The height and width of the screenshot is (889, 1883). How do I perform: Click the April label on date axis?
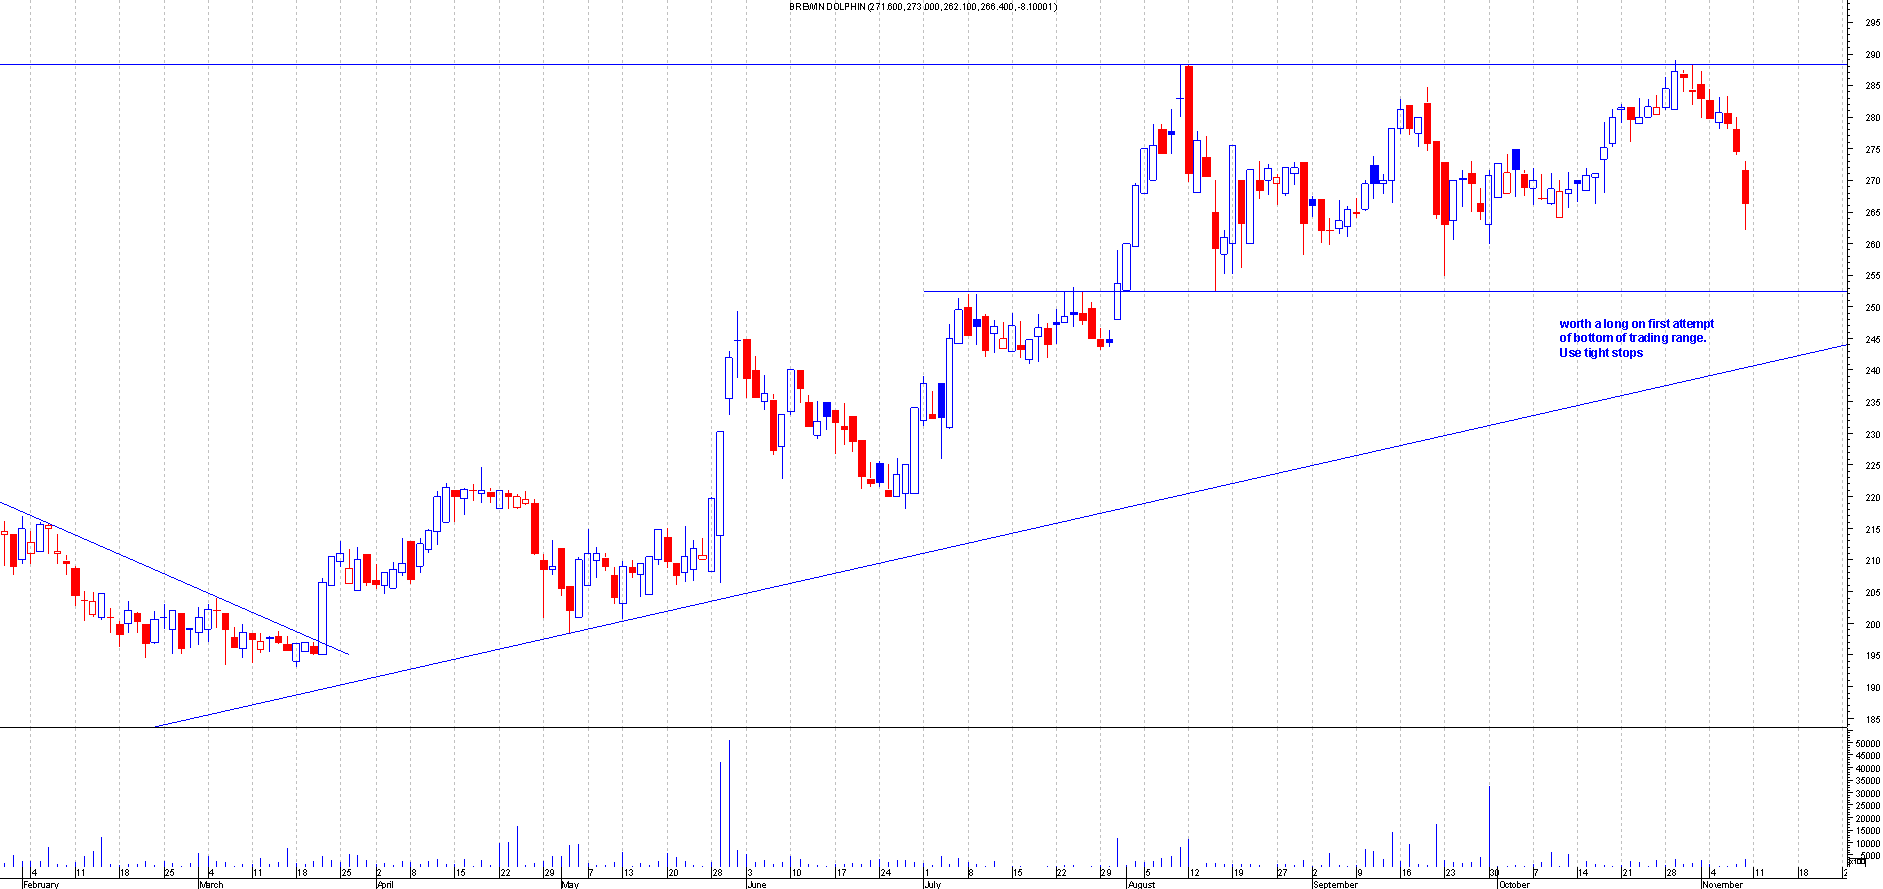(385, 884)
